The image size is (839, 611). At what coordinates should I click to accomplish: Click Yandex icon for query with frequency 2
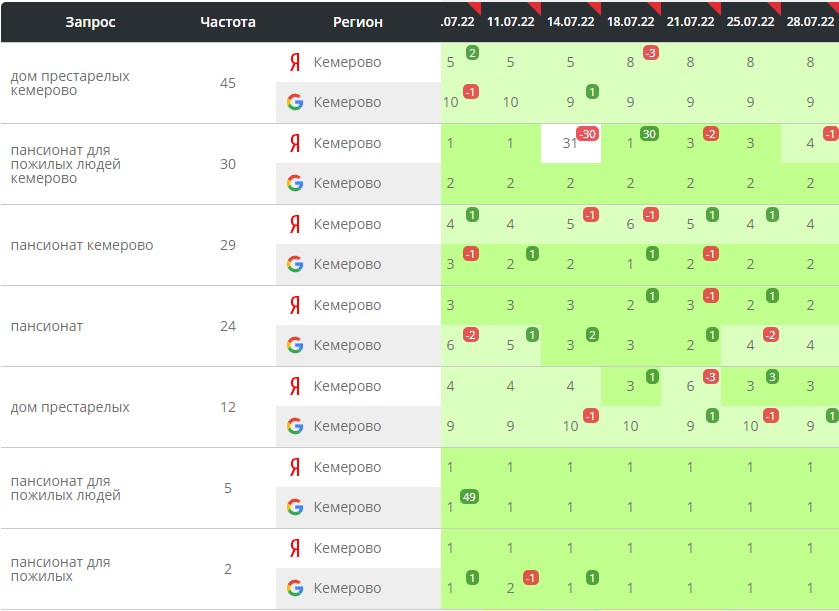coord(295,548)
